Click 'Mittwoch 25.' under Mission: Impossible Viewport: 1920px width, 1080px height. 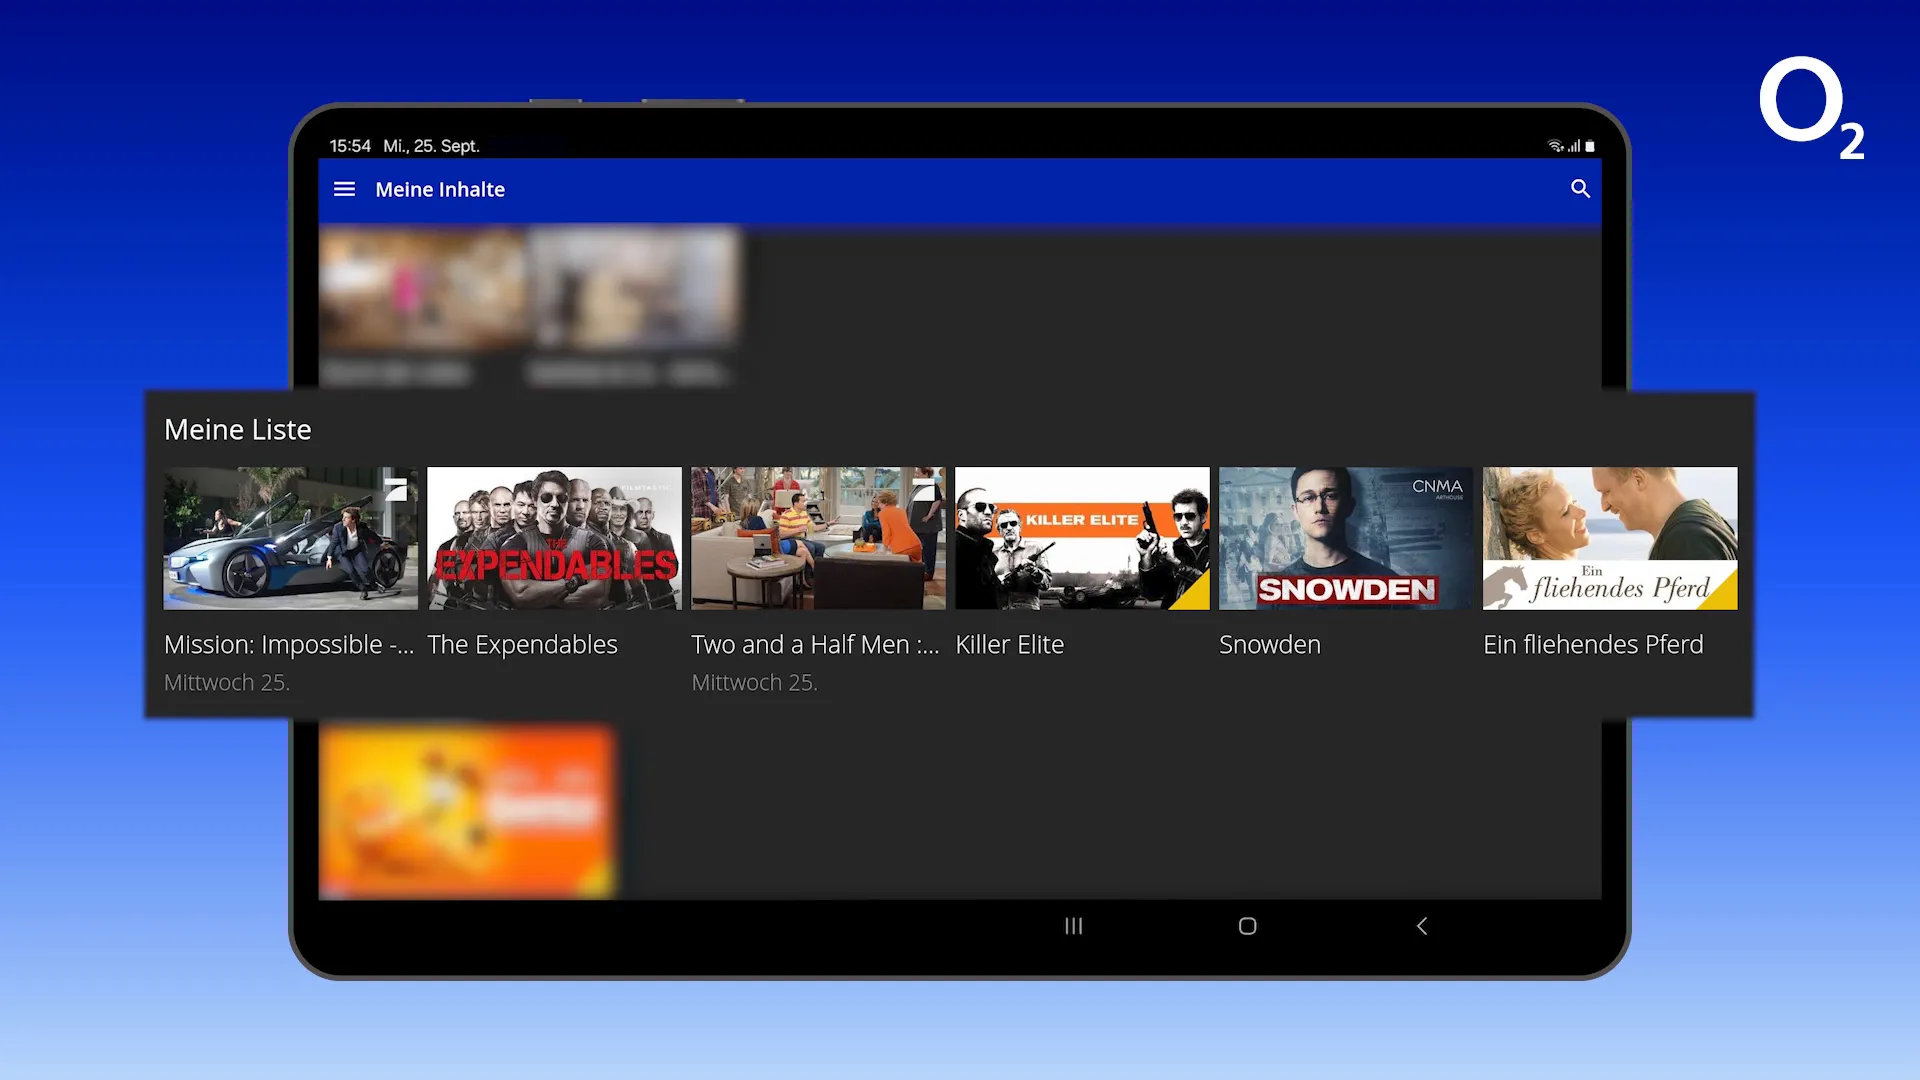click(x=227, y=683)
